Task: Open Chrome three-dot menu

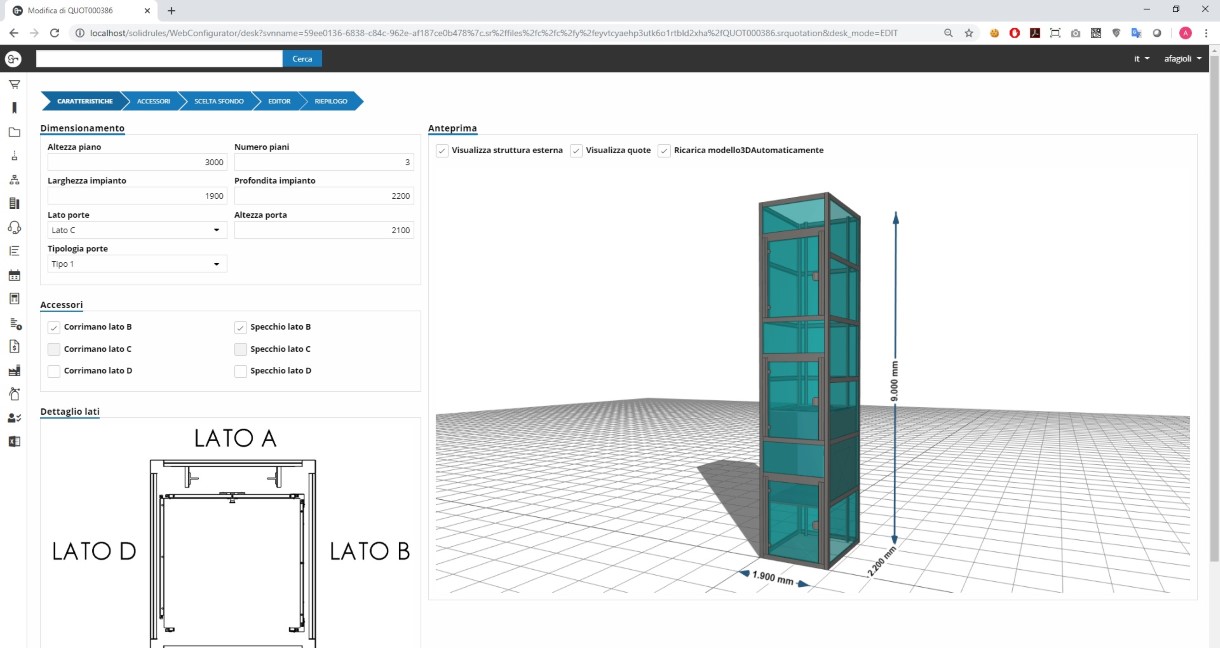Action: [x=1207, y=33]
